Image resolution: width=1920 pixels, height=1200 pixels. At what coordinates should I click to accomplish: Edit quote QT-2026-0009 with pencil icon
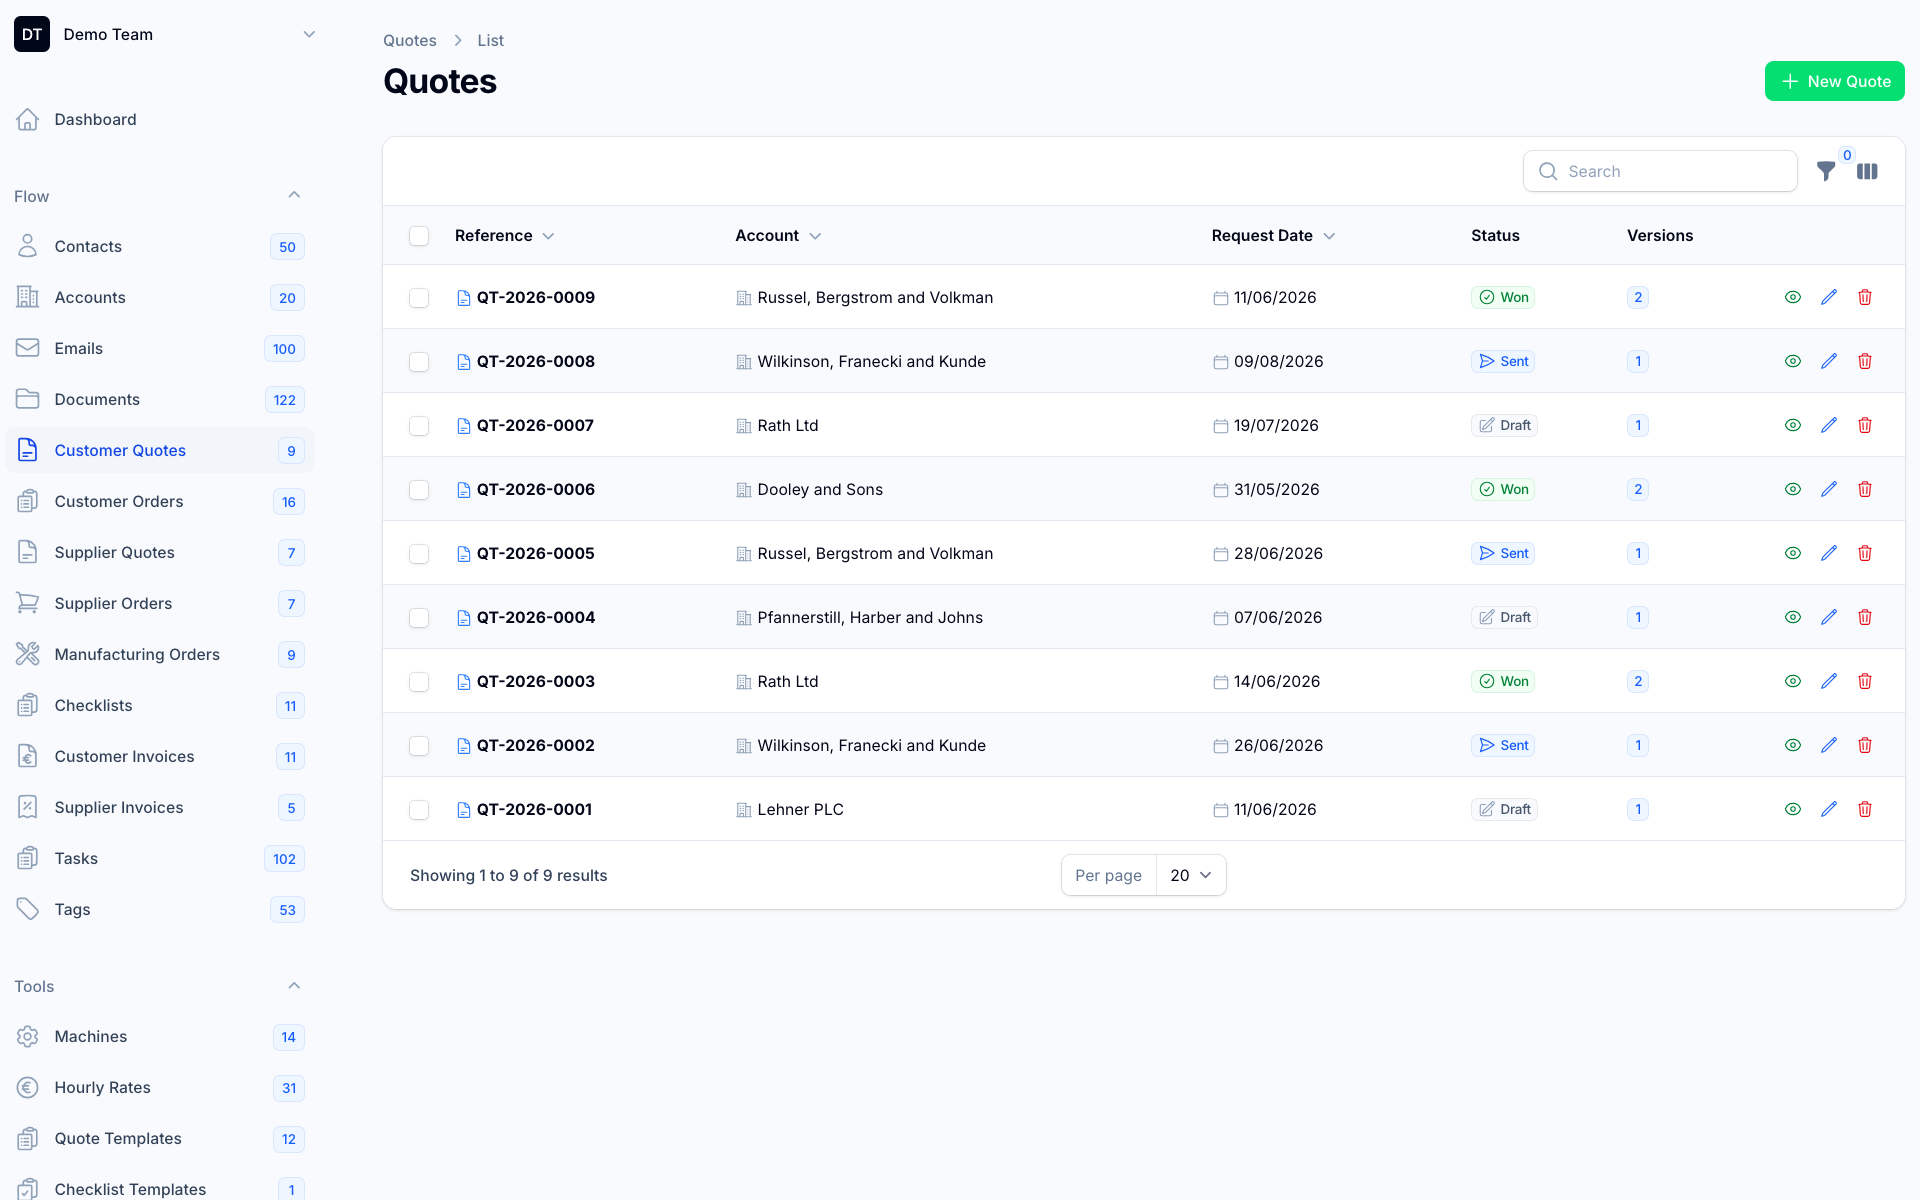tap(1829, 297)
